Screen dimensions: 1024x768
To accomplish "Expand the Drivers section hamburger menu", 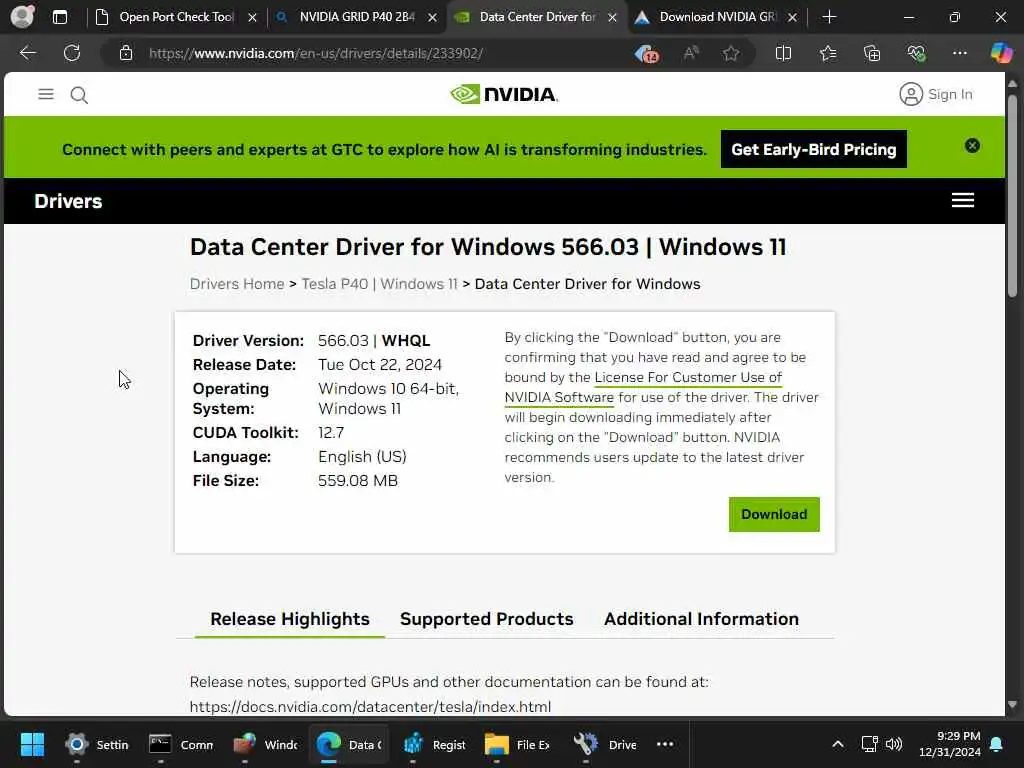I will pyautogui.click(x=963, y=200).
